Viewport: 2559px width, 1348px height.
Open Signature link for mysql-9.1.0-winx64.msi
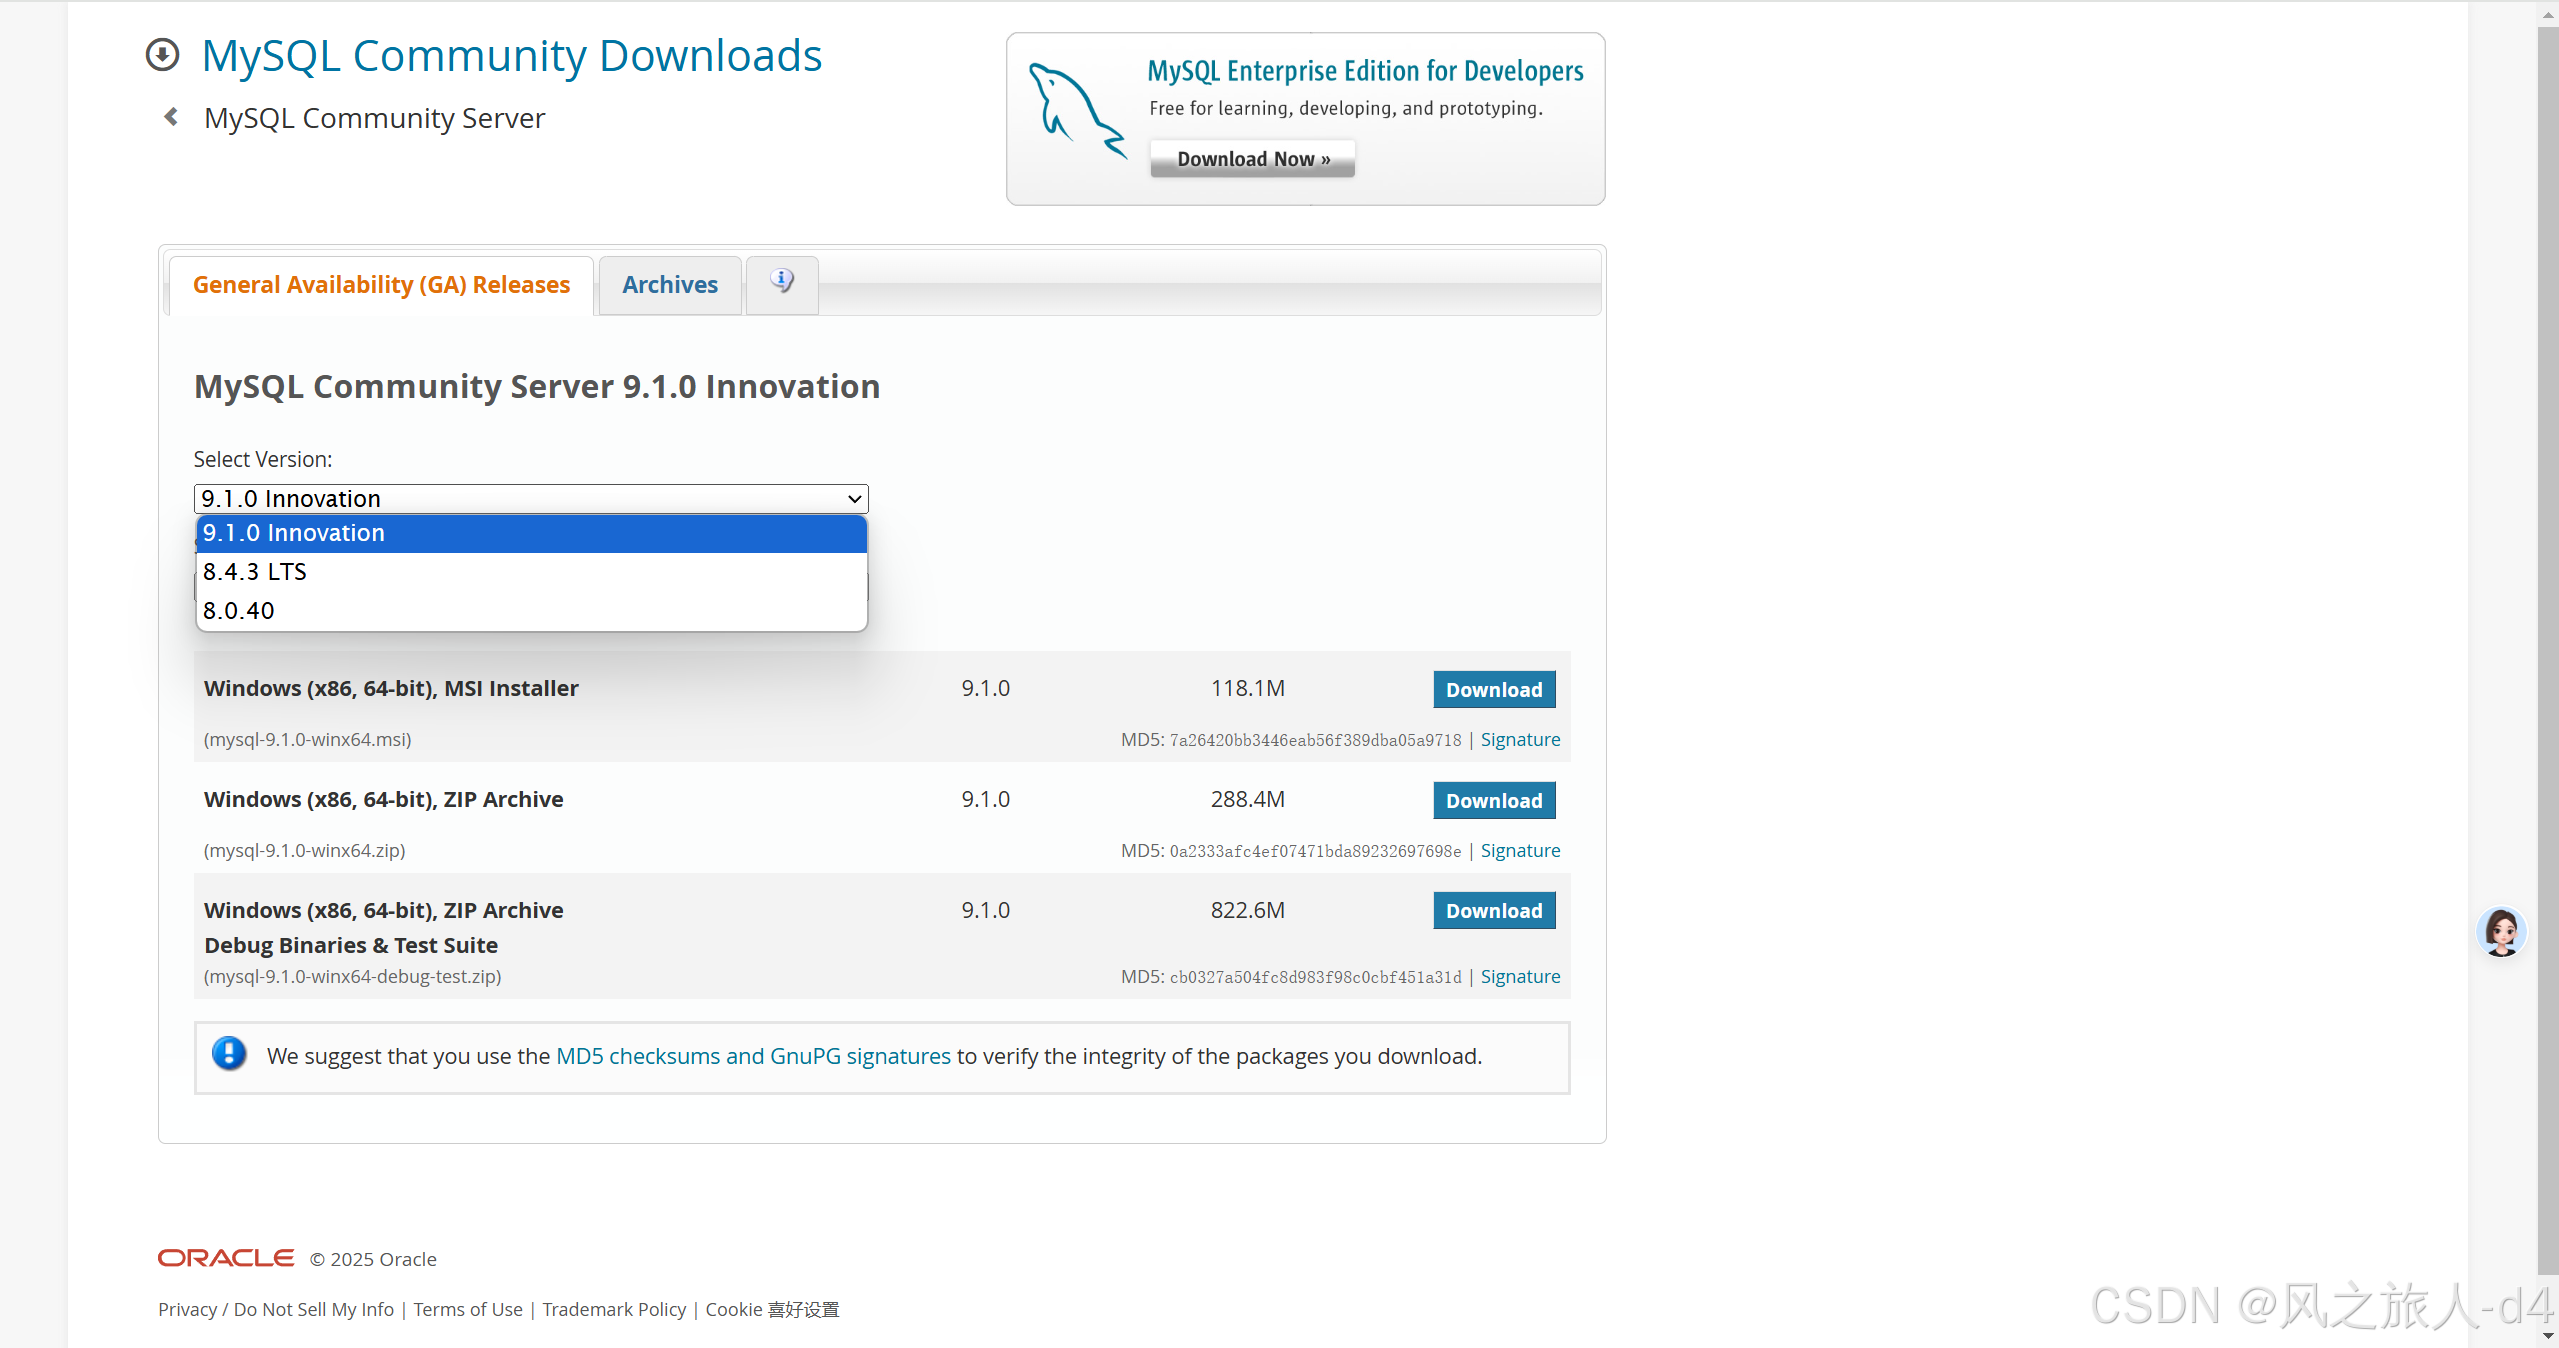point(1520,740)
